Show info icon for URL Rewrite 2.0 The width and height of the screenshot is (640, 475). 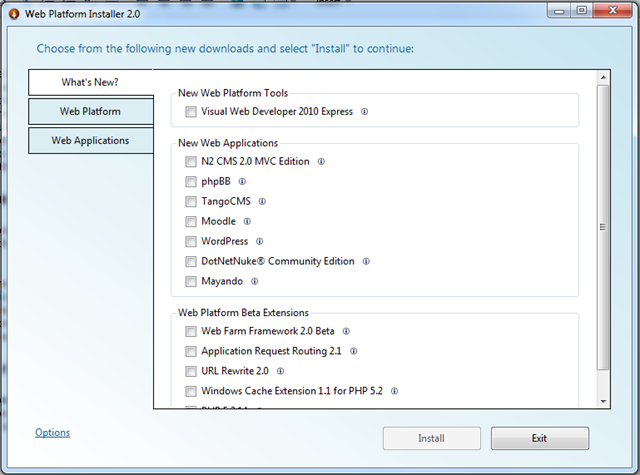[280, 371]
